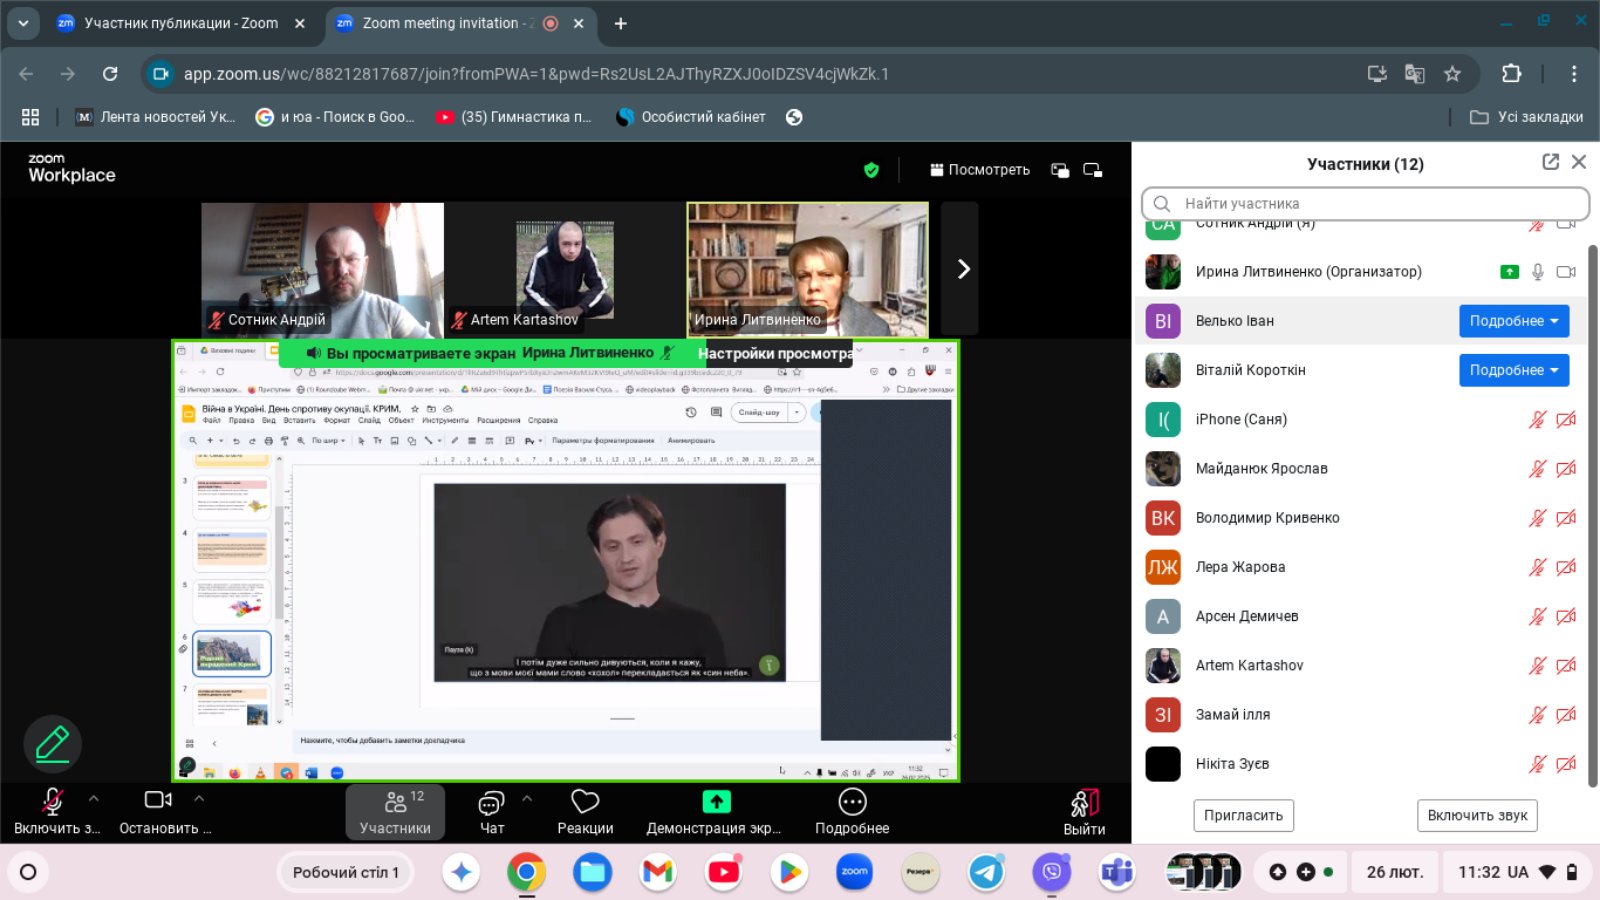Click participants panel scrollbar
The width and height of the screenshot is (1600, 900).
[1593, 515]
